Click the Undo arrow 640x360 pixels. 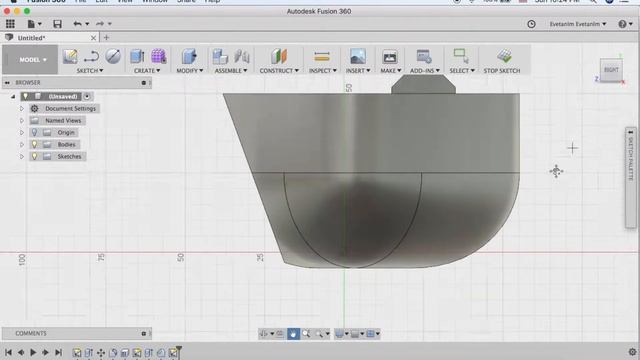pos(78,24)
